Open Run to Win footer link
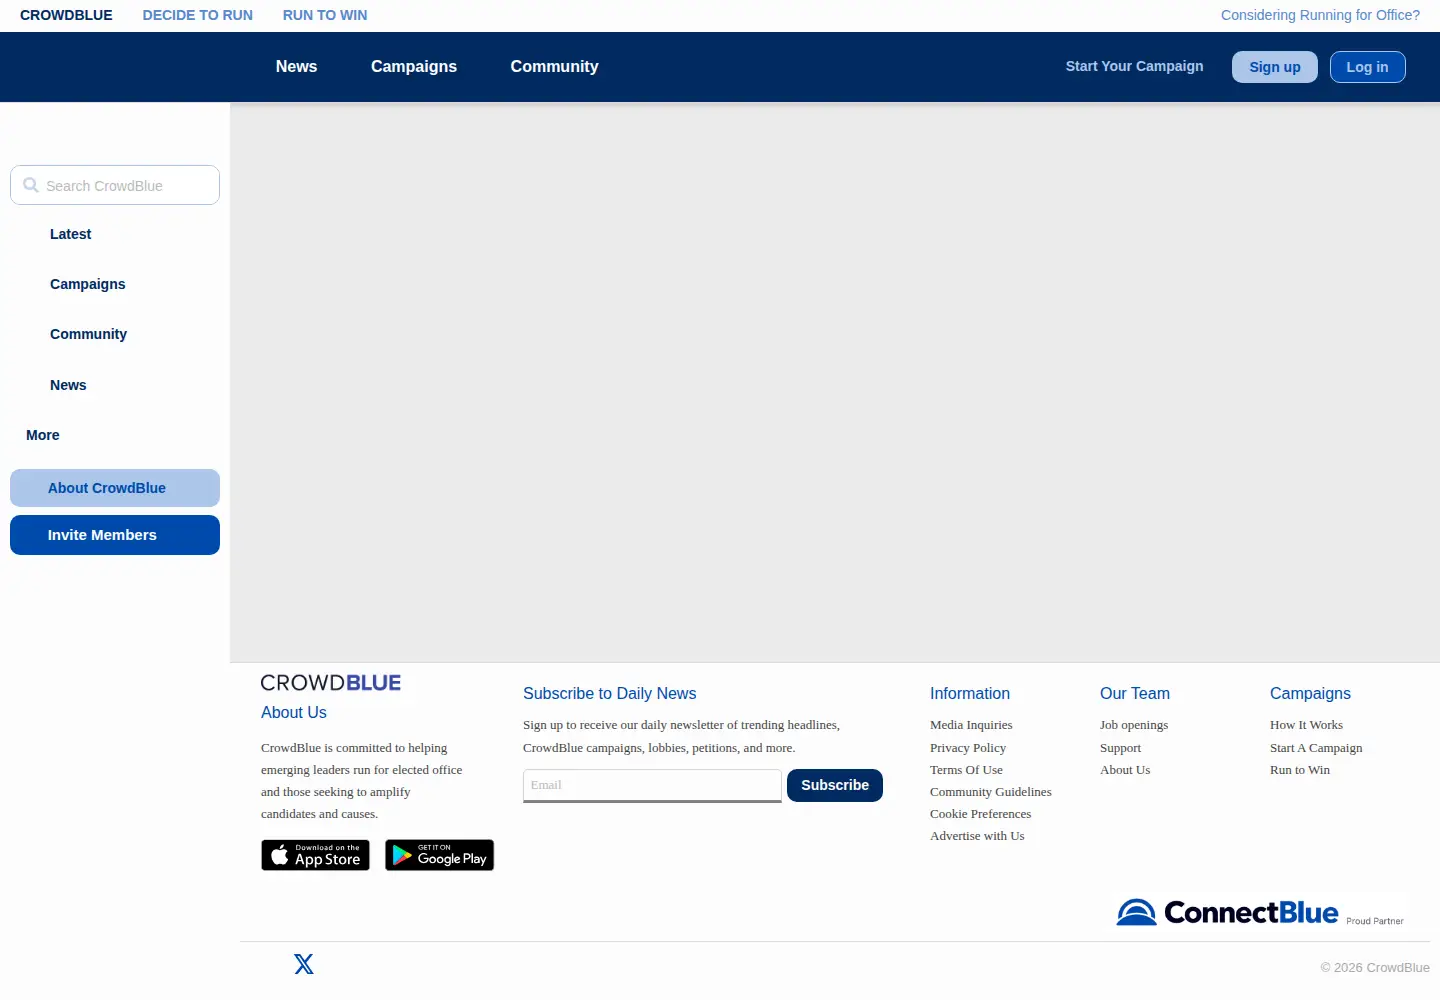This screenshot has height=1000, width=1440. coord(1300,770)
